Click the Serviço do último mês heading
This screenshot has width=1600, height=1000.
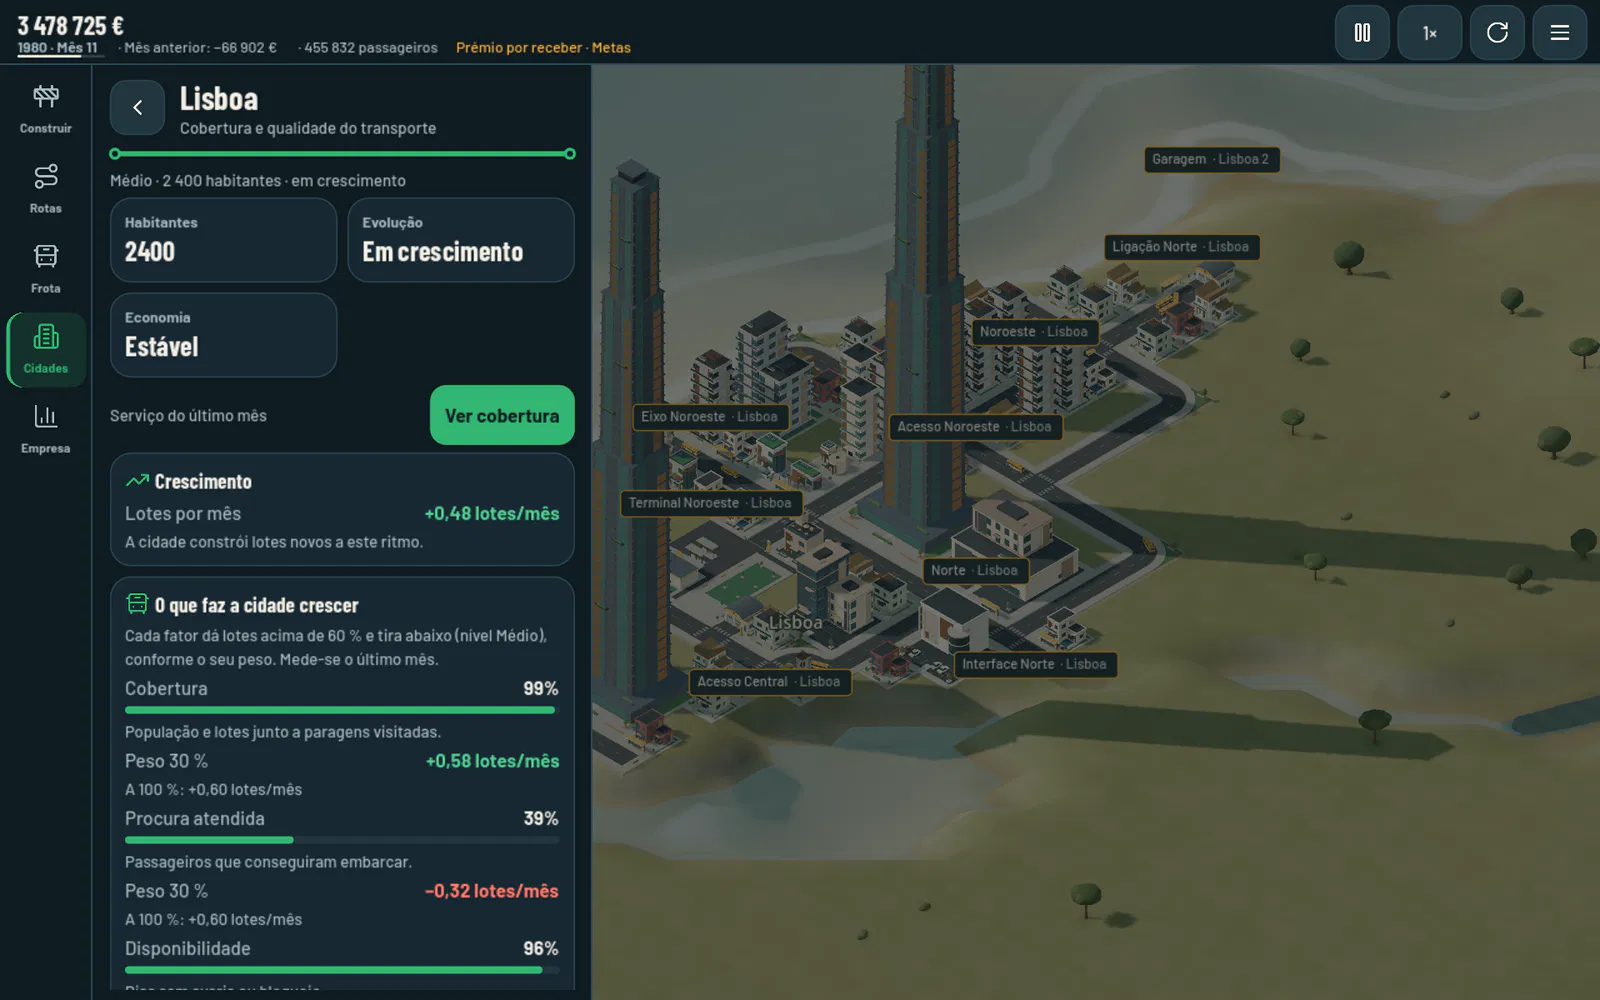click(188, 416)
